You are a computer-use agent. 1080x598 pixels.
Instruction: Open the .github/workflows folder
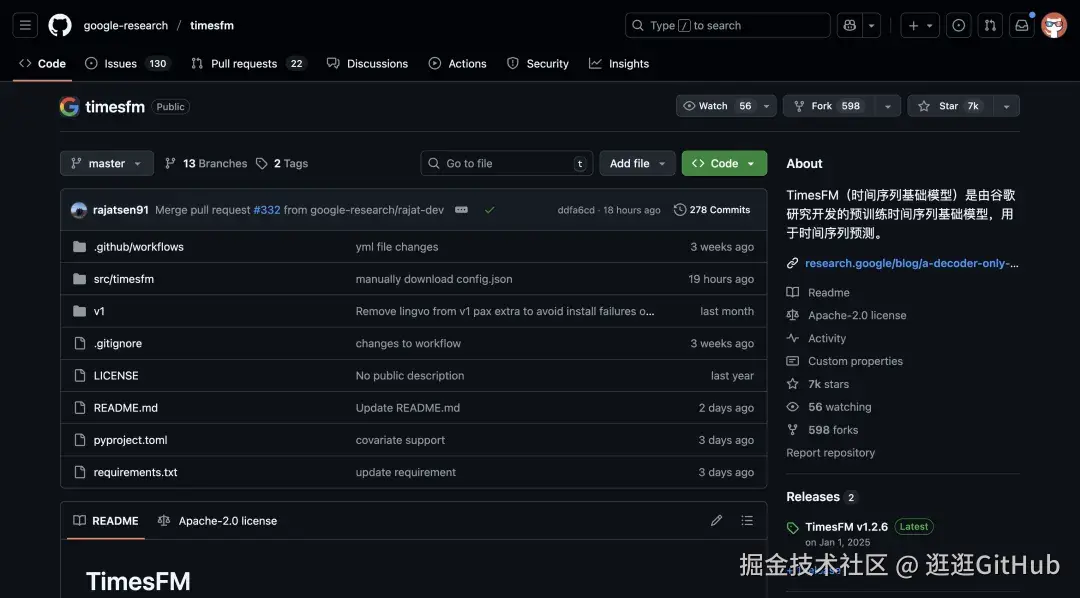(138, 247)
